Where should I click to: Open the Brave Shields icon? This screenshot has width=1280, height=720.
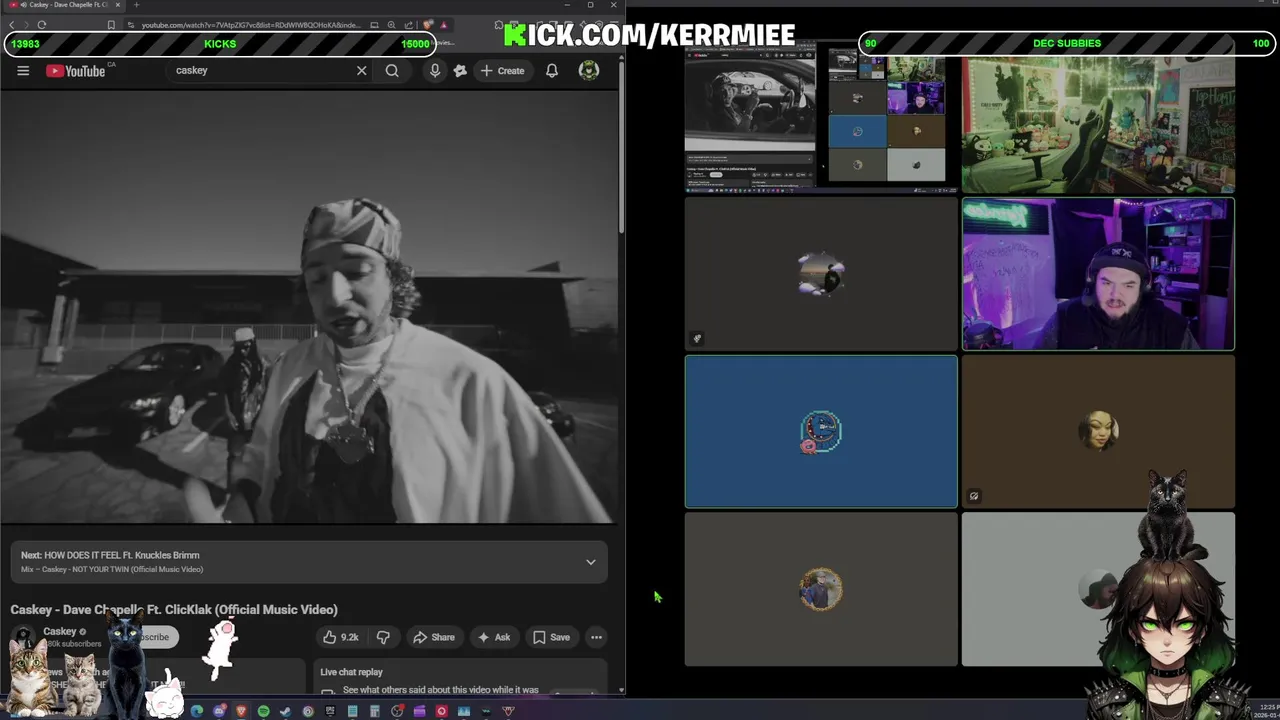427,25
